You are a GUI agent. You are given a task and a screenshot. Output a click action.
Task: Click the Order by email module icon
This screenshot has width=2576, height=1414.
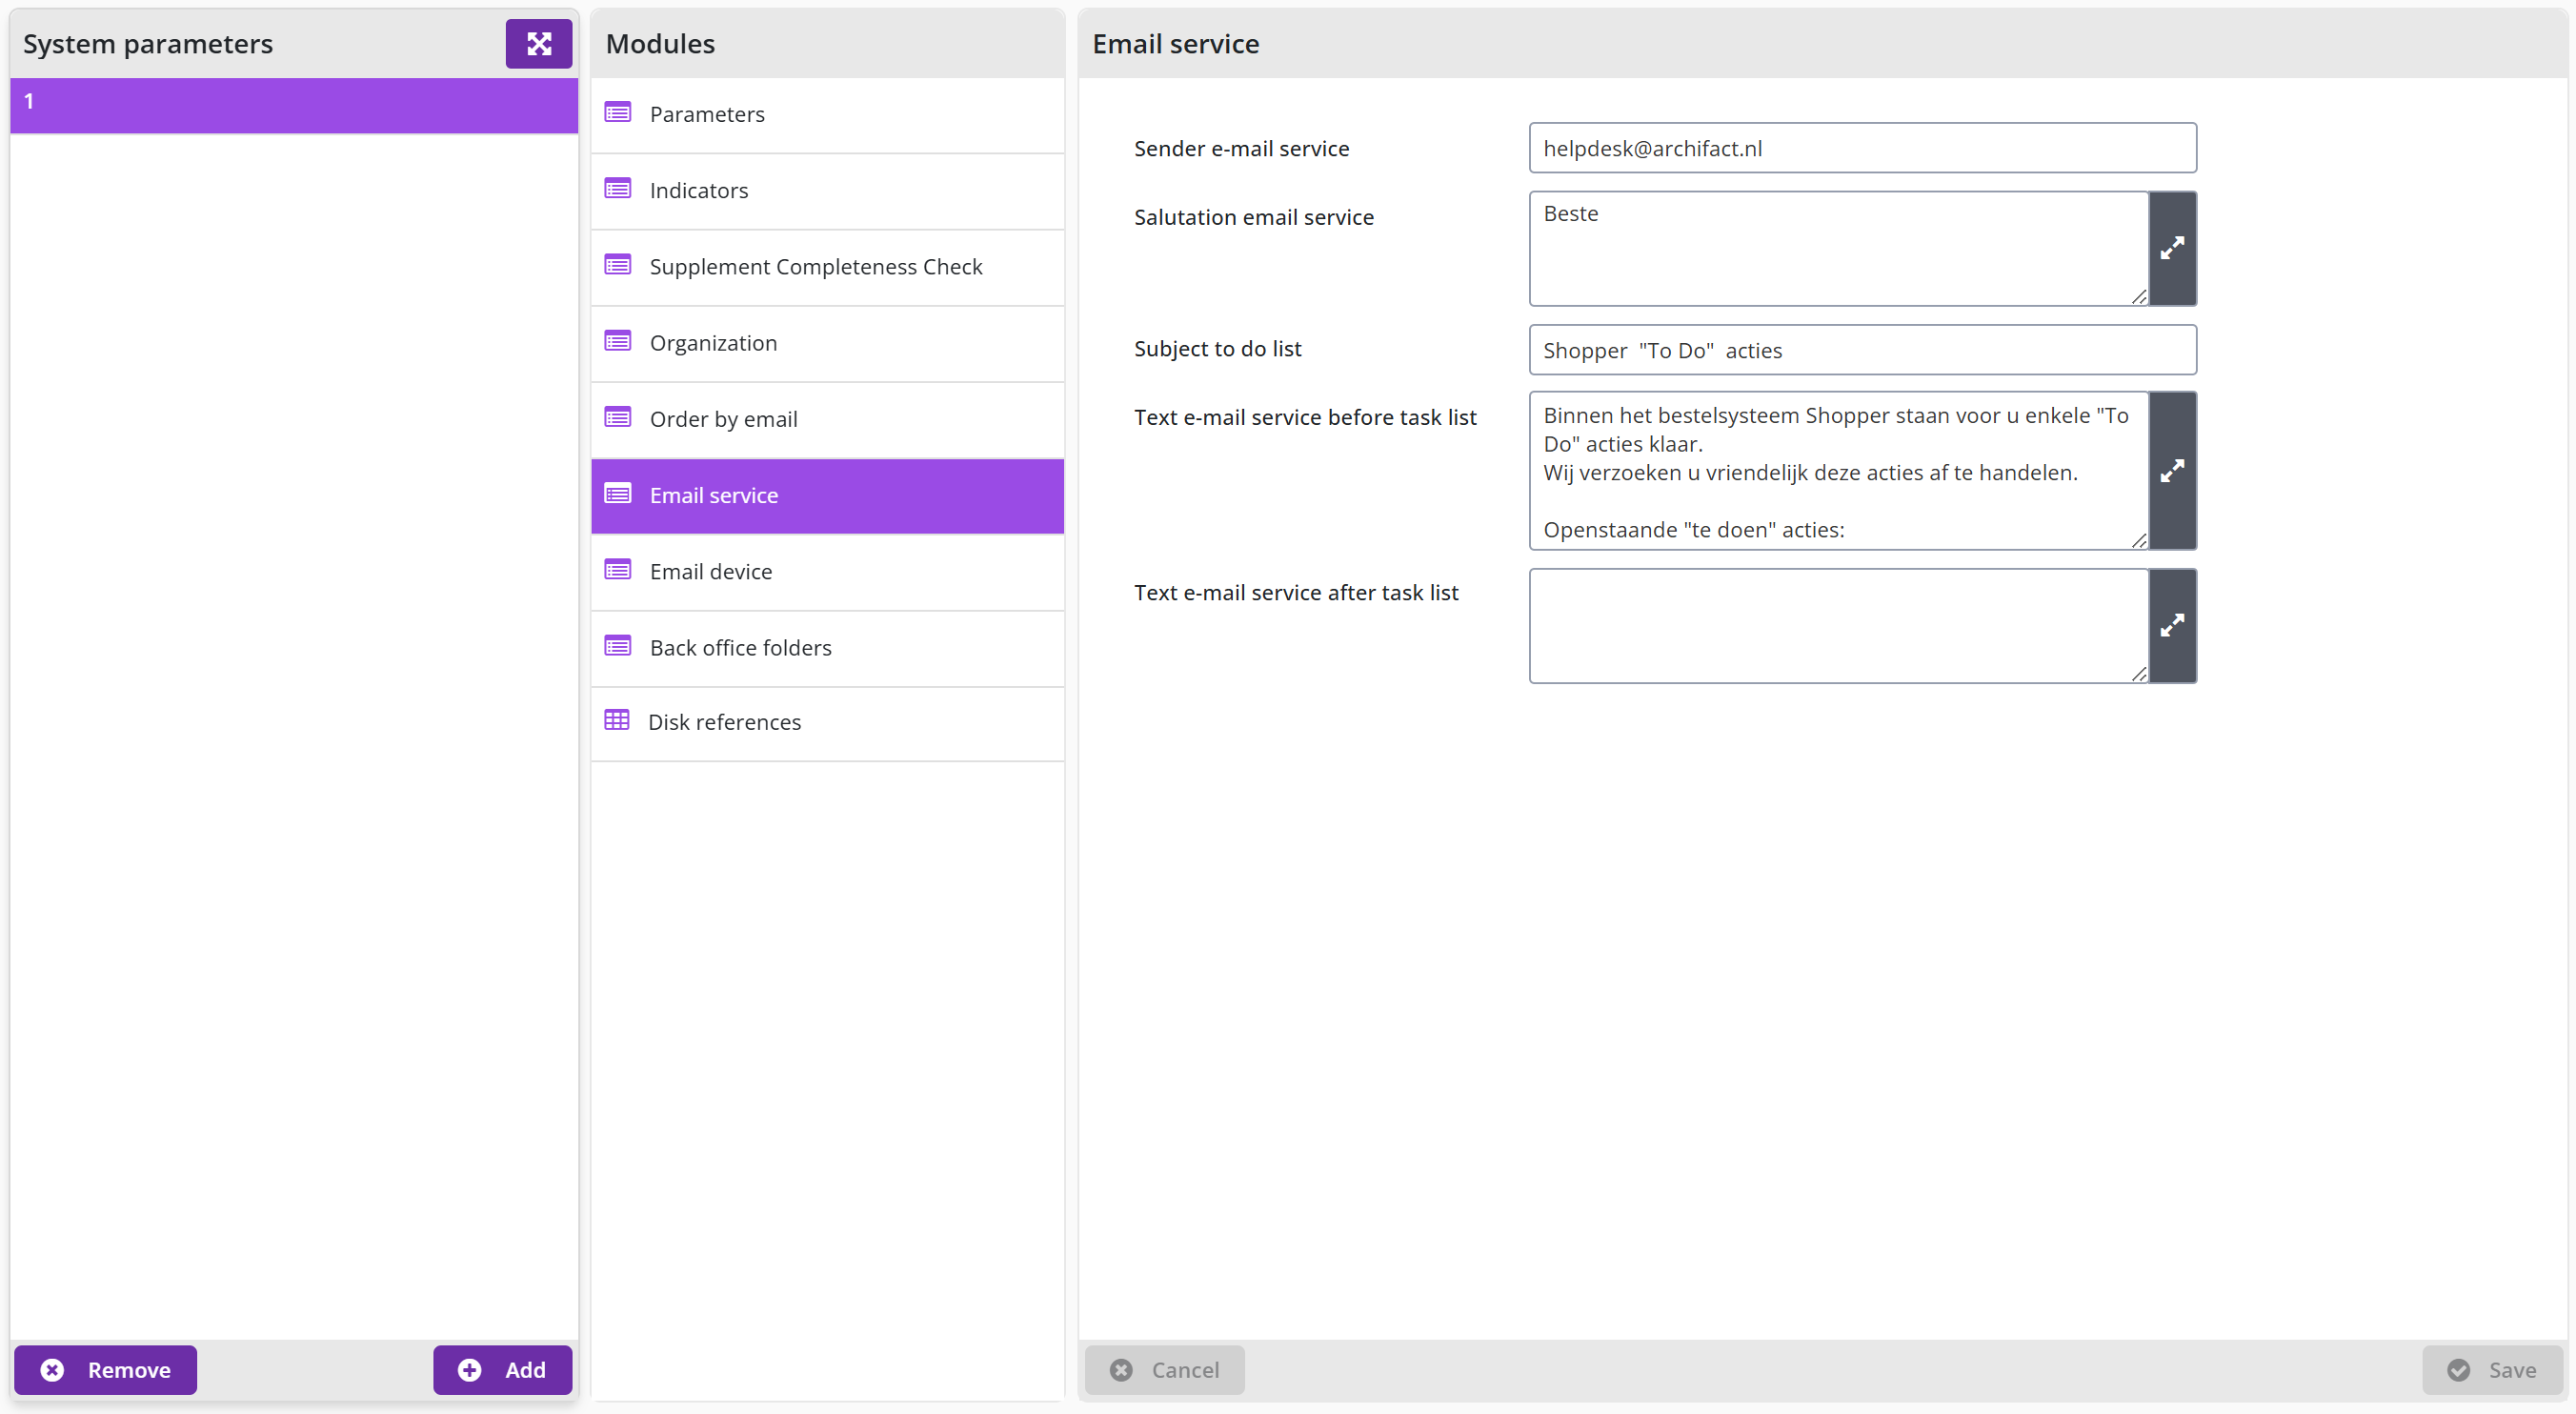pos(618,417)
